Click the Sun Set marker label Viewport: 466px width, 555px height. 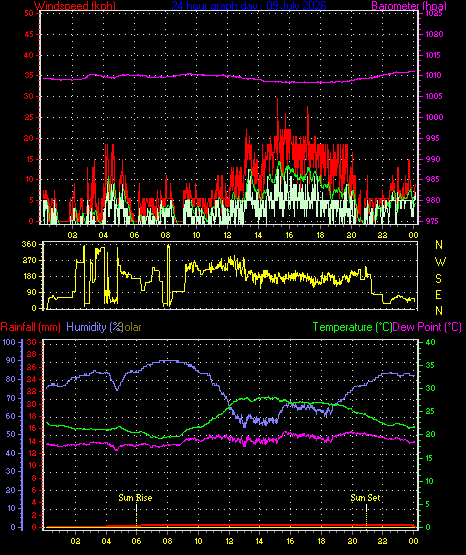[x=366, y=498]
